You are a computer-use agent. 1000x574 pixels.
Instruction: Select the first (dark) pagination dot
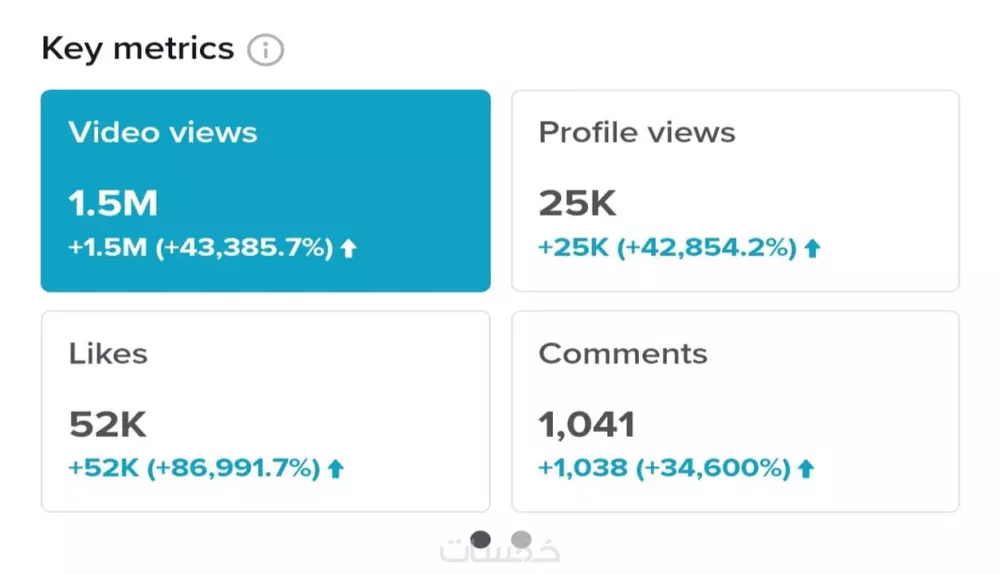(481, 540)
